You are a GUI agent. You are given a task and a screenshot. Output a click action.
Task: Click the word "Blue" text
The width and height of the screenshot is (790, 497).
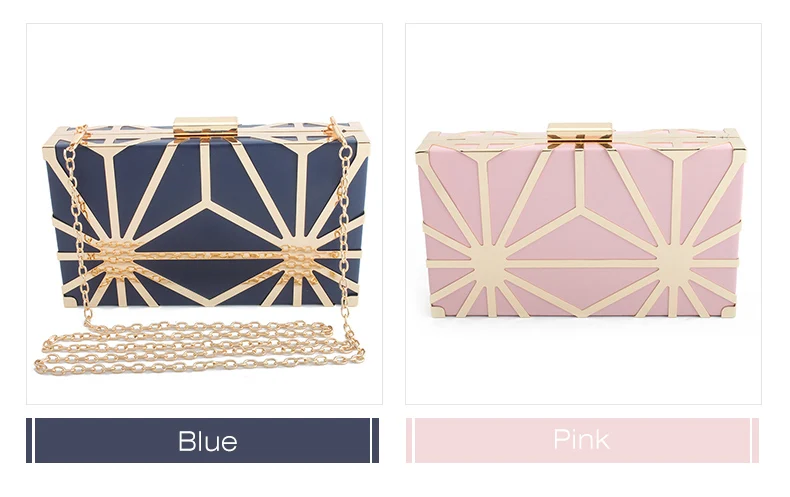coord(208,441)
